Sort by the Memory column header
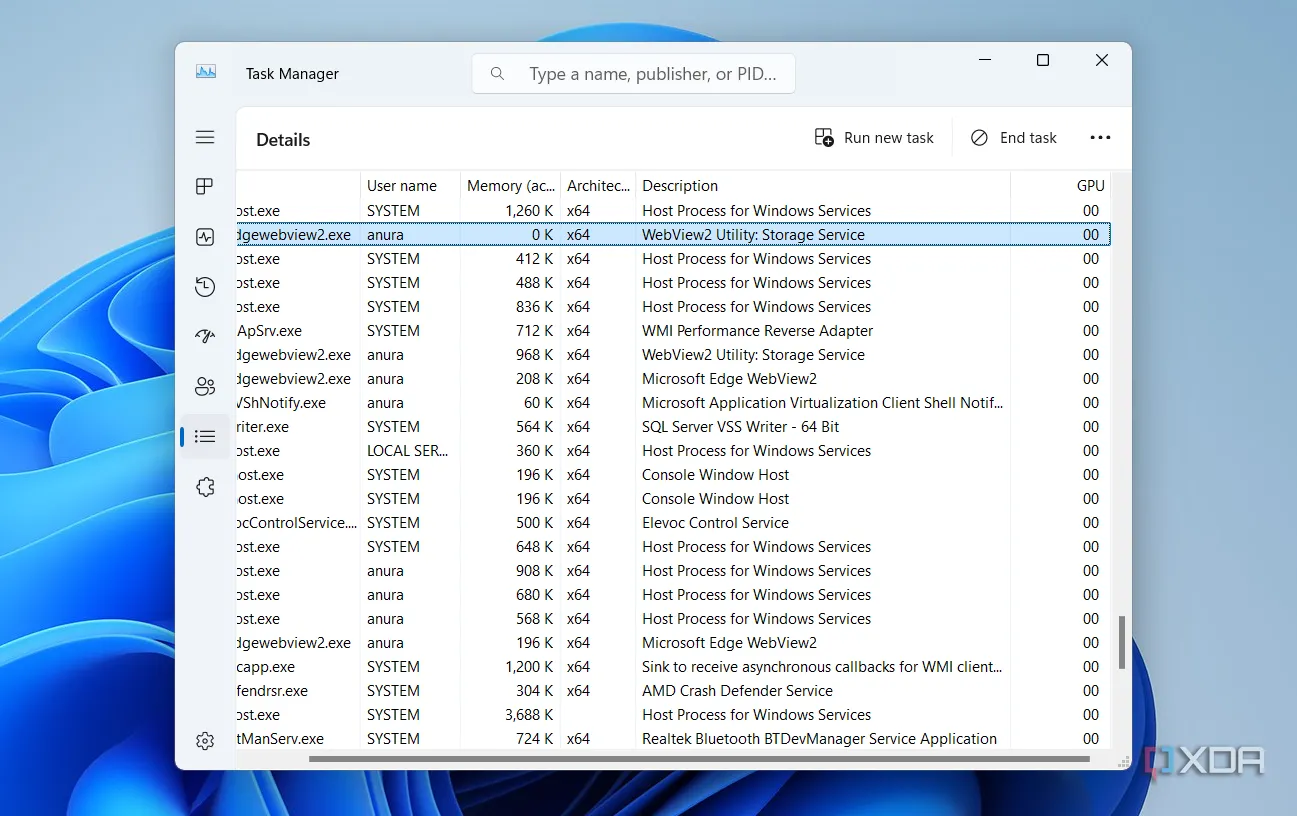 tap(510, 186)
